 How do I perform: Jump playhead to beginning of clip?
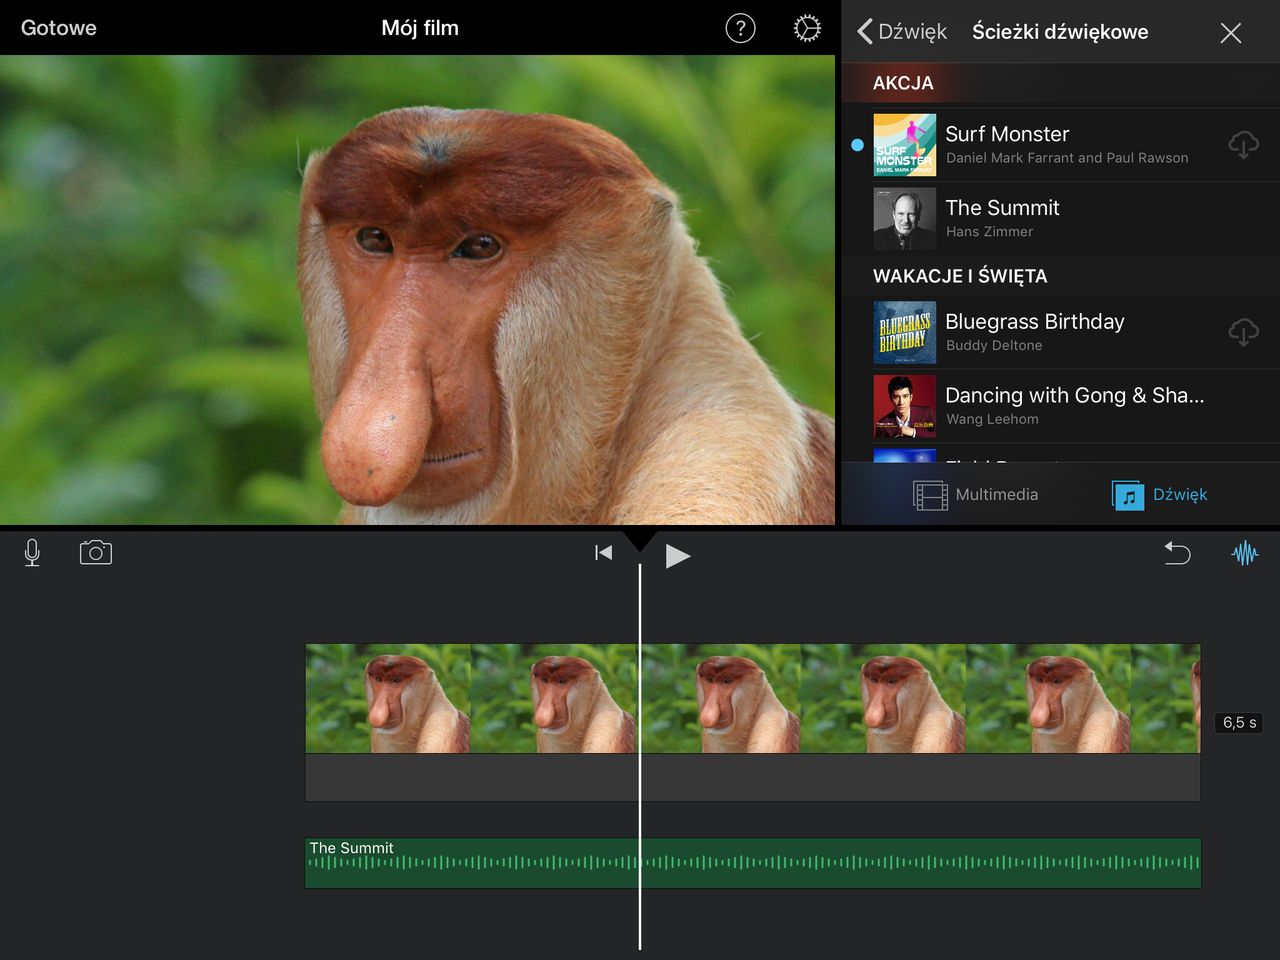(603, 553)
